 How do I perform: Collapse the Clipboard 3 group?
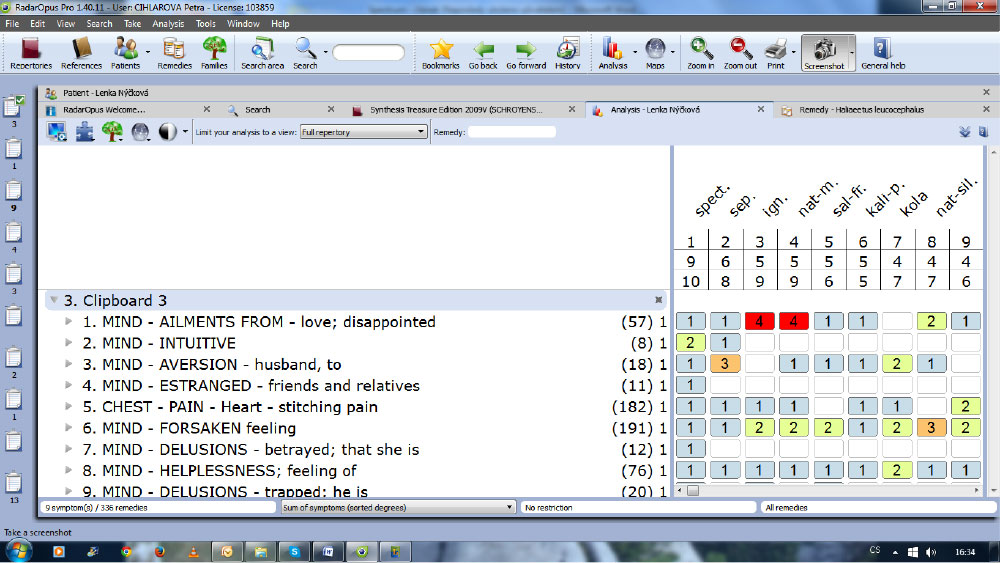coord(54,300)
